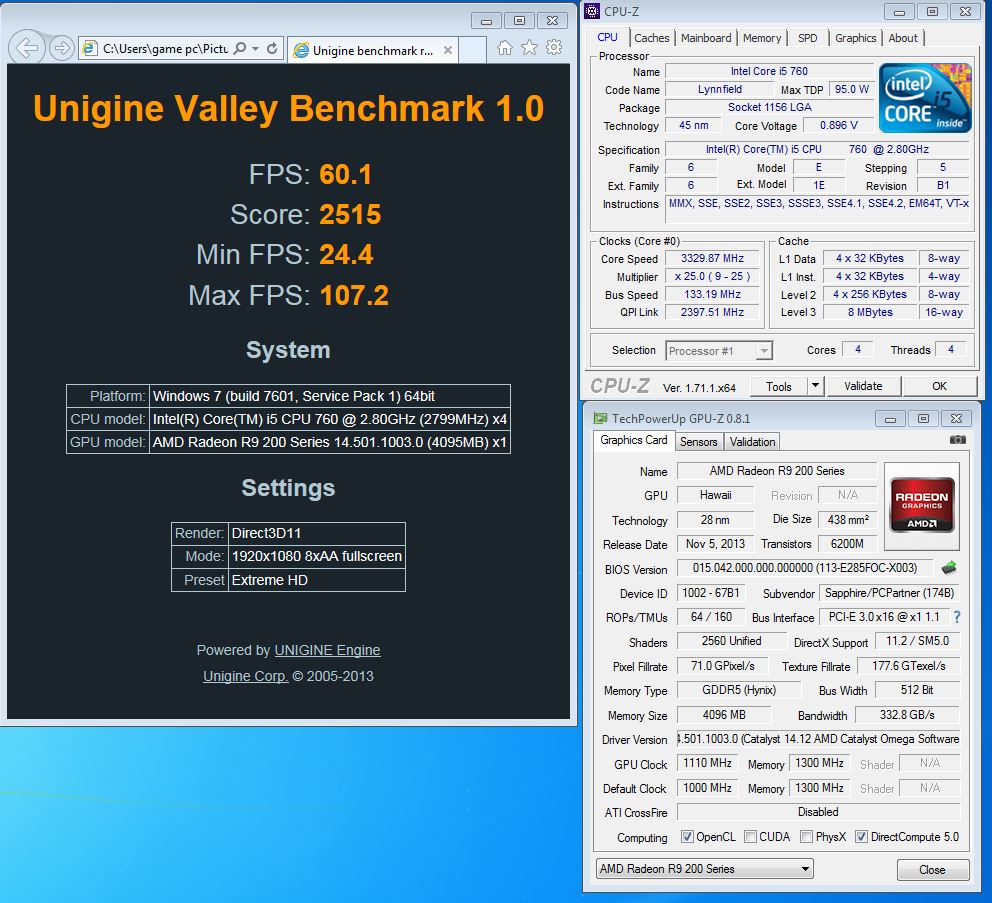The height and width of the screenshot is (903, 992).
Task: Open the Unigine Corp. link
Action: pos(245,676)
